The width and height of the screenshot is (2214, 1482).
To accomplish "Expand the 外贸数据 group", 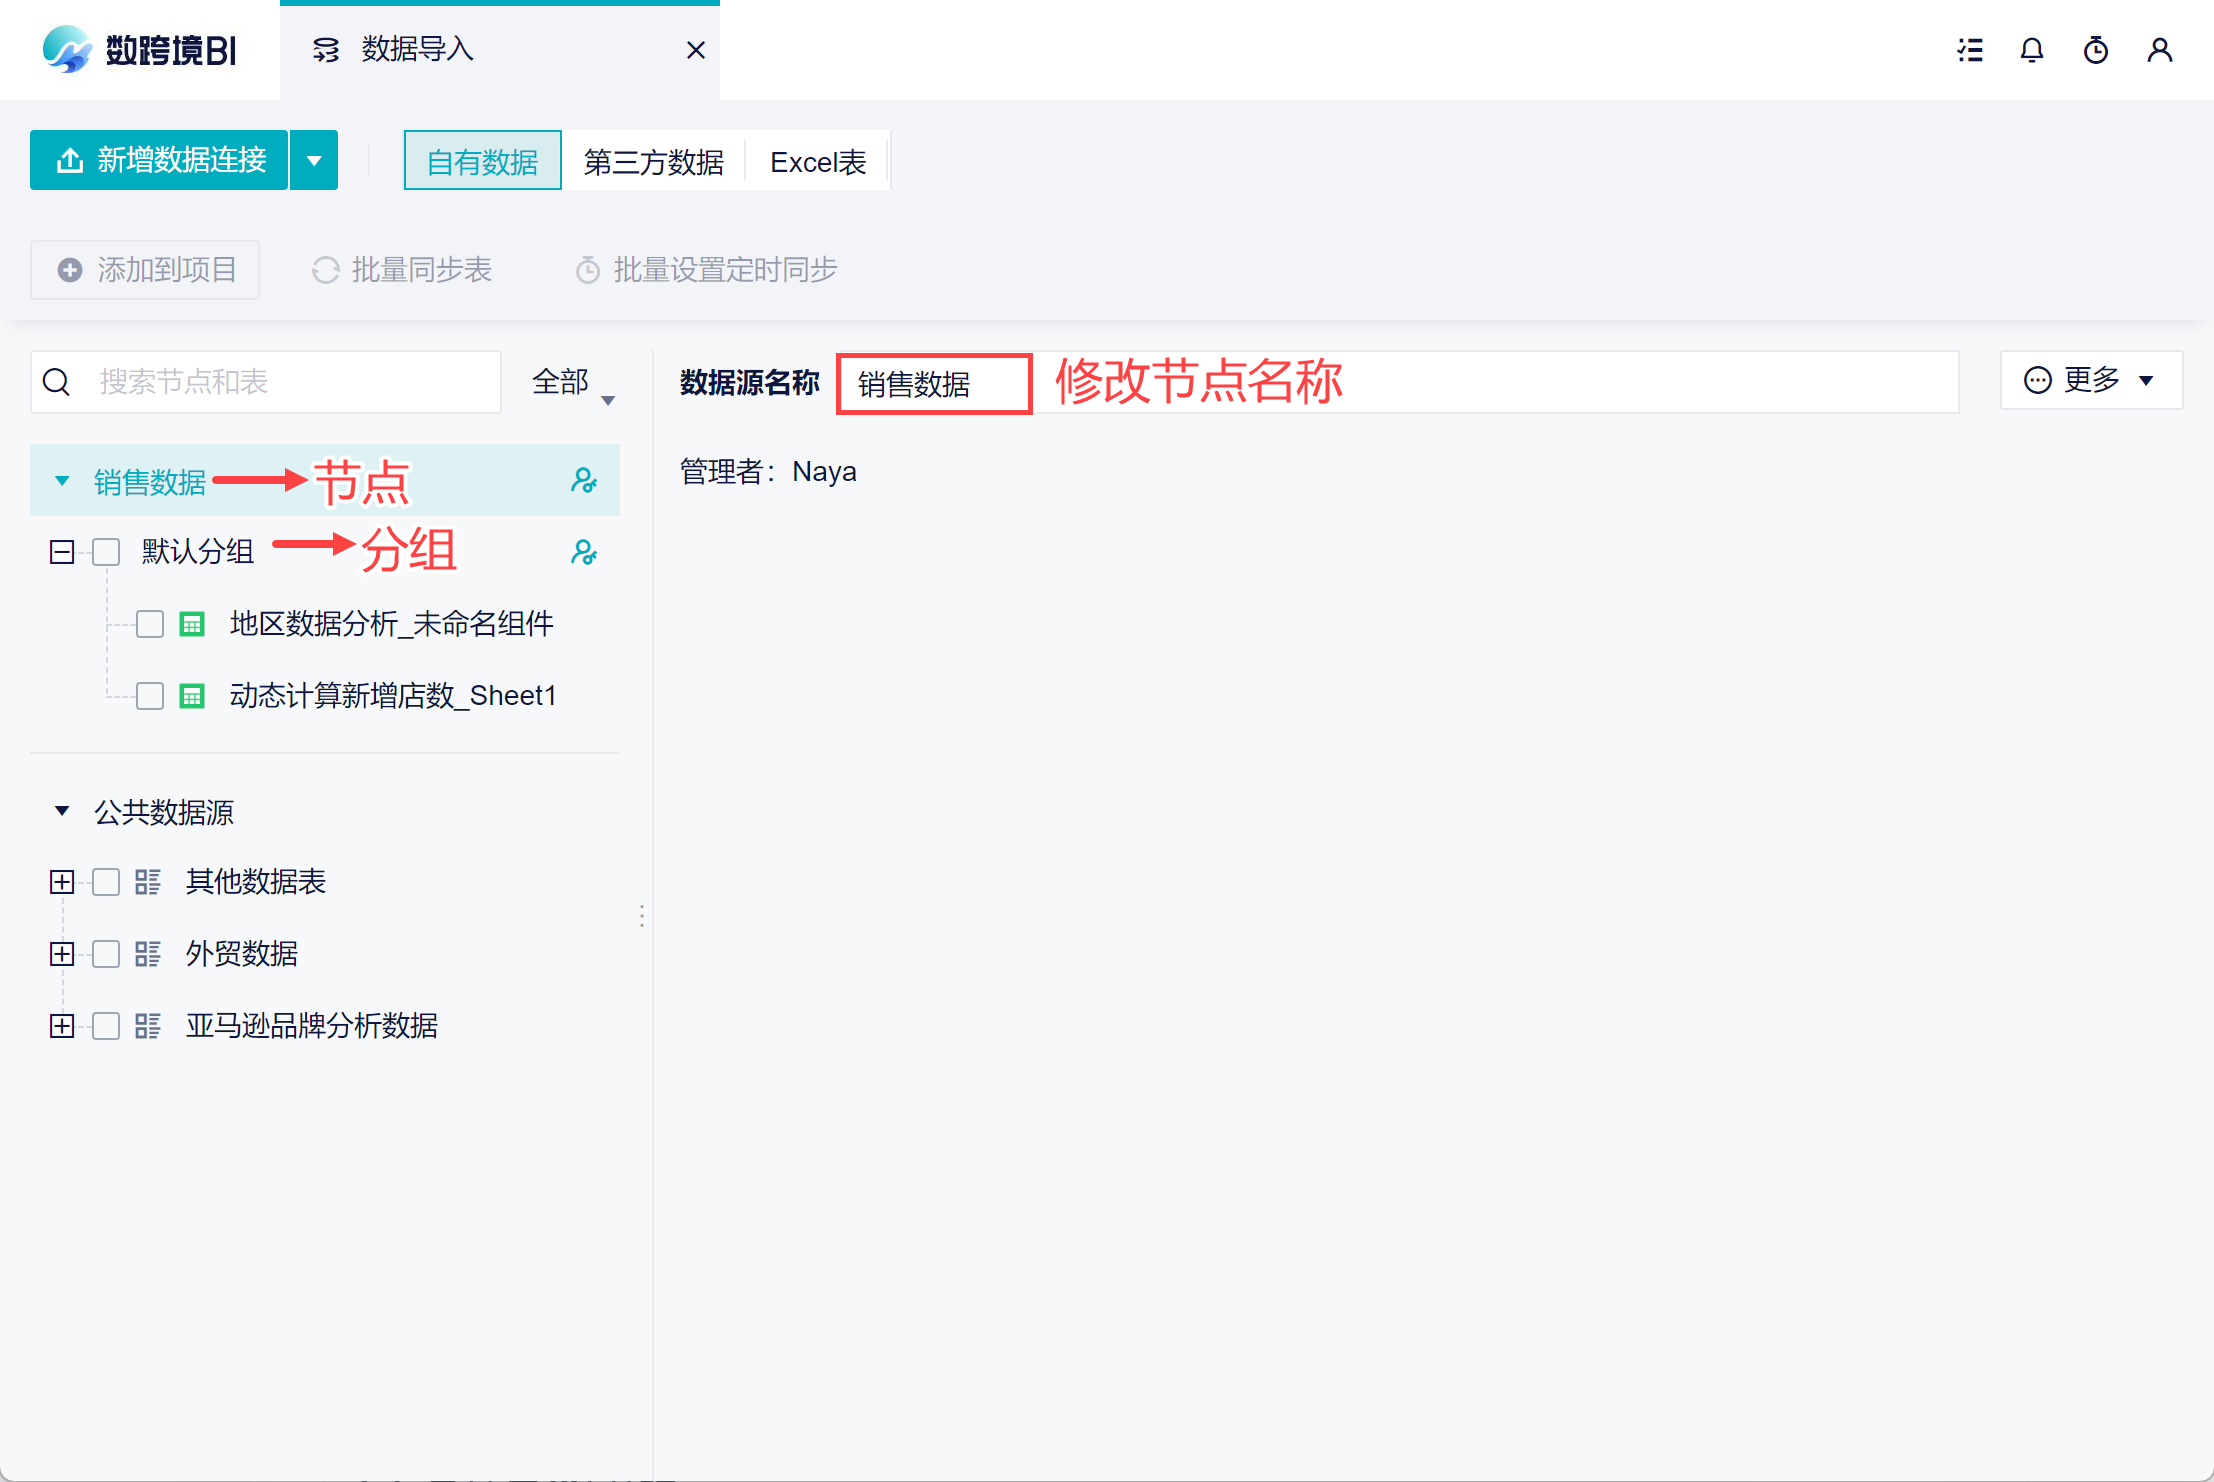I will (62, 954).
